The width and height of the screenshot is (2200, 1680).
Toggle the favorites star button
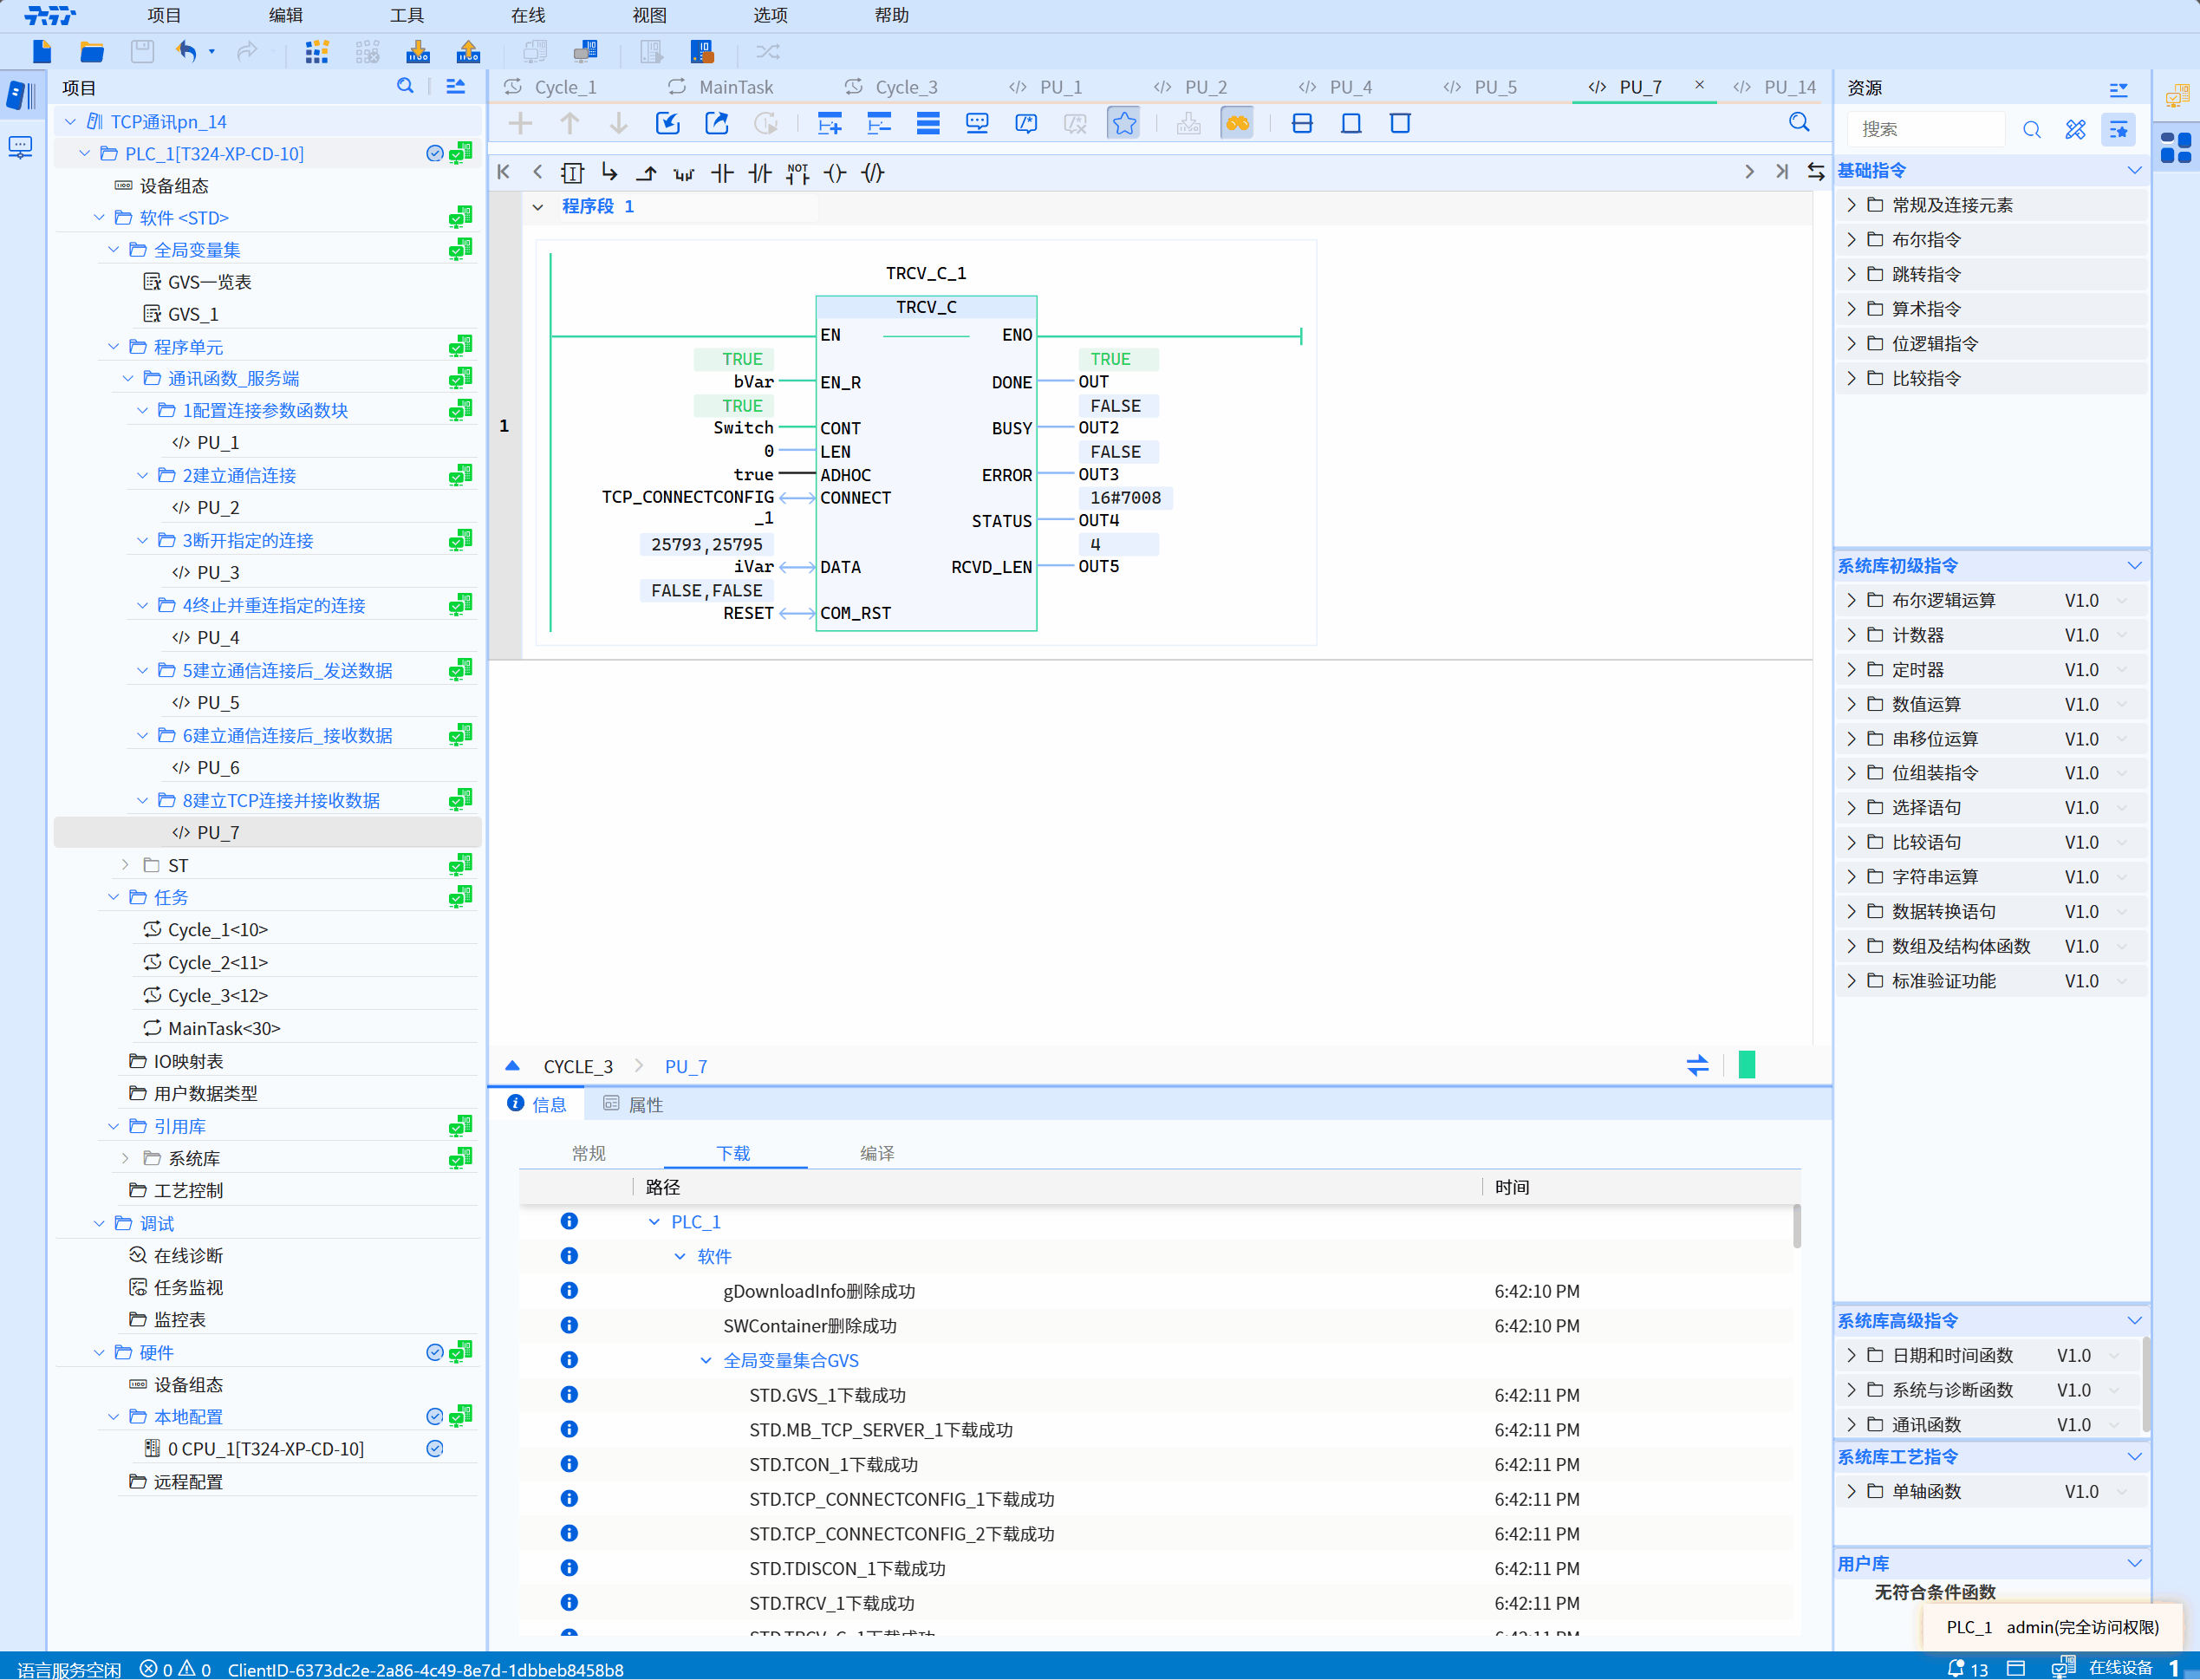pos(1124,123)
